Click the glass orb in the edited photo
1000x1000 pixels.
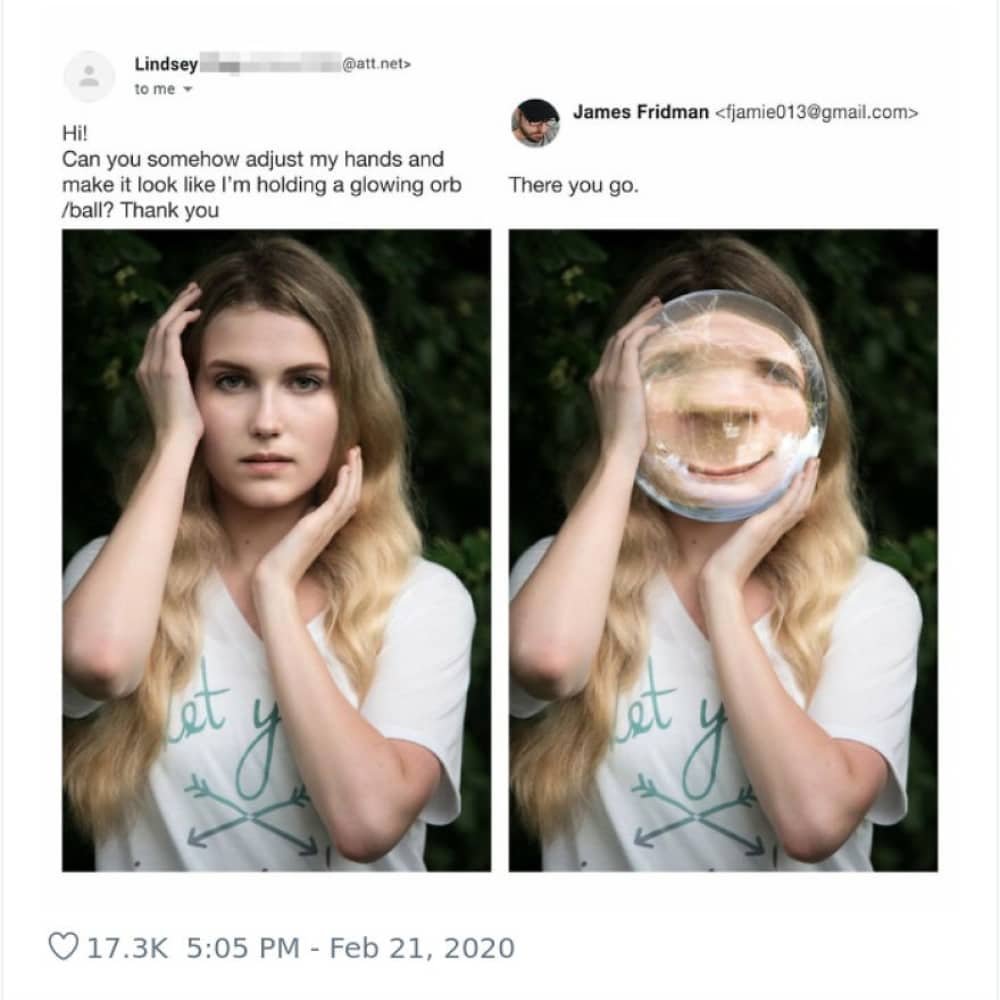pyautogui.click(x=730, y=405)
